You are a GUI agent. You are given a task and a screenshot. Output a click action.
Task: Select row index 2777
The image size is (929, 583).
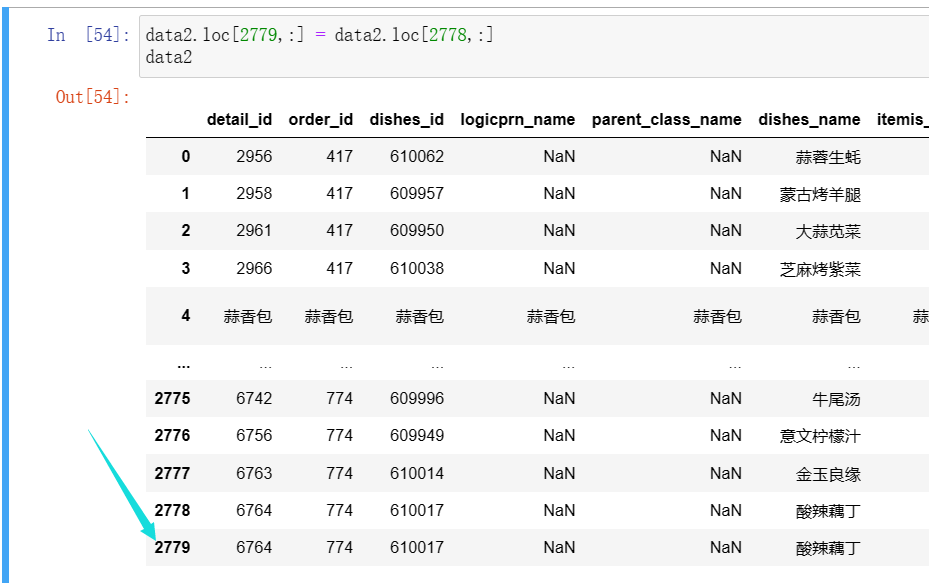pyautogui.click(x=172, y=473)
